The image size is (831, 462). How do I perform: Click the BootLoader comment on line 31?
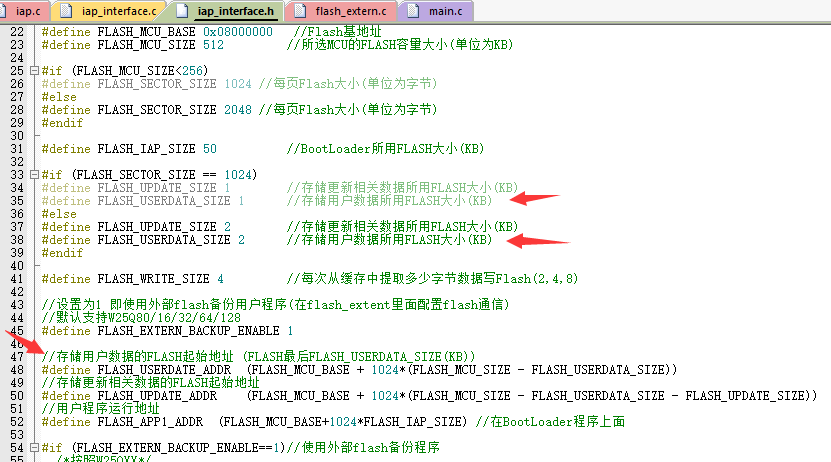[385, 149]
